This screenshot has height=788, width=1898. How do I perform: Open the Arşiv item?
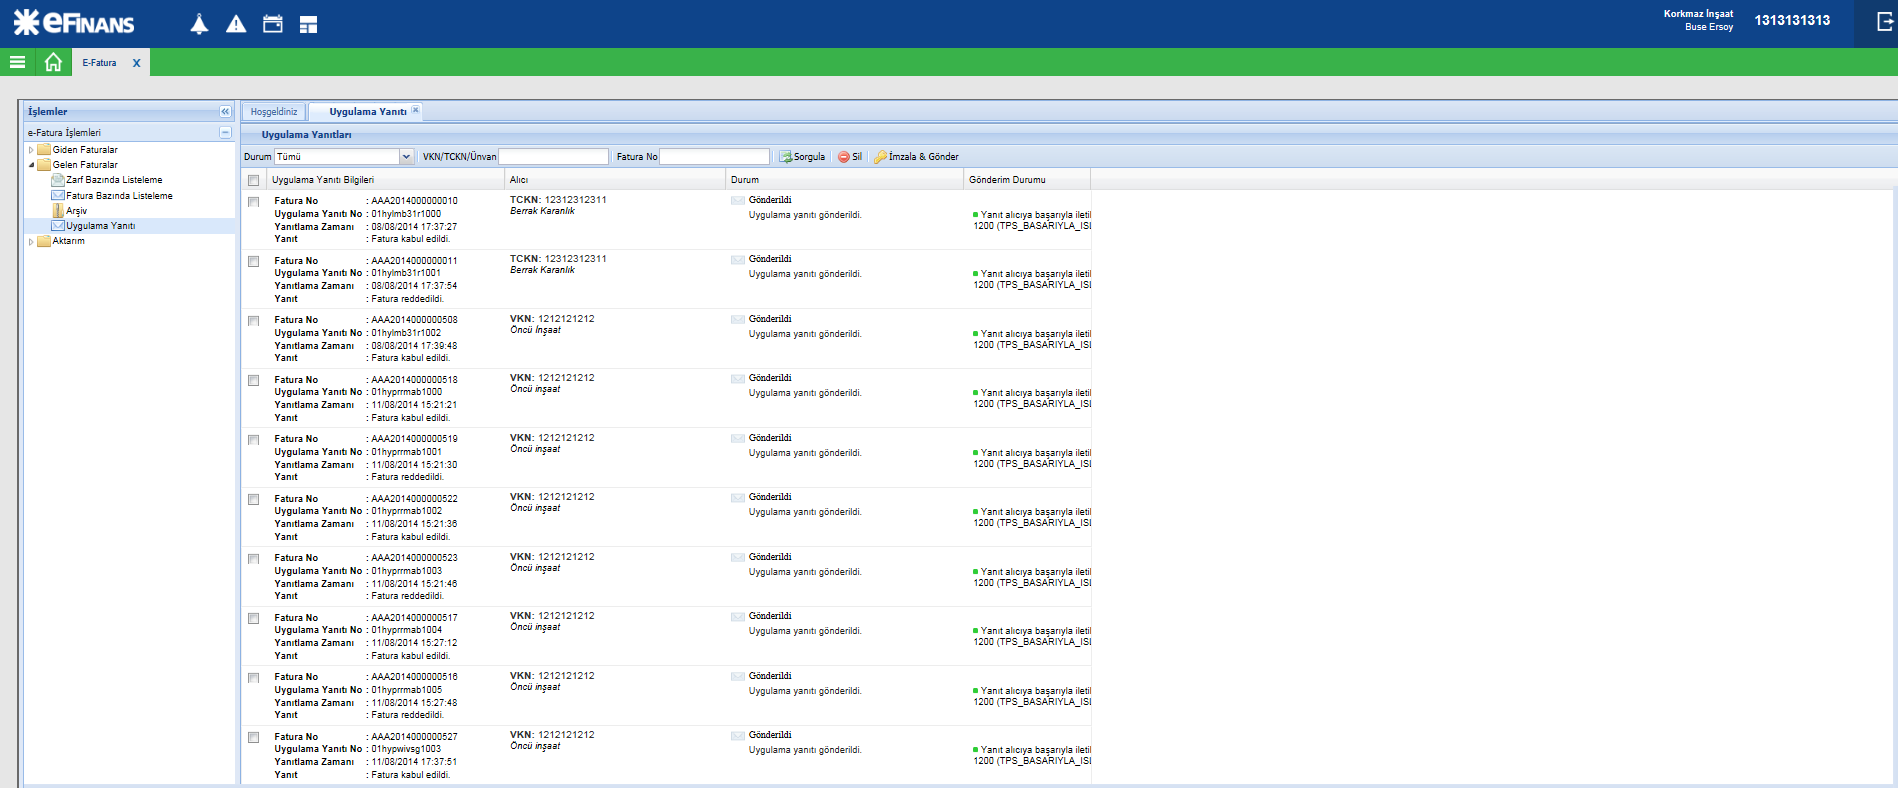click(70, 211)
